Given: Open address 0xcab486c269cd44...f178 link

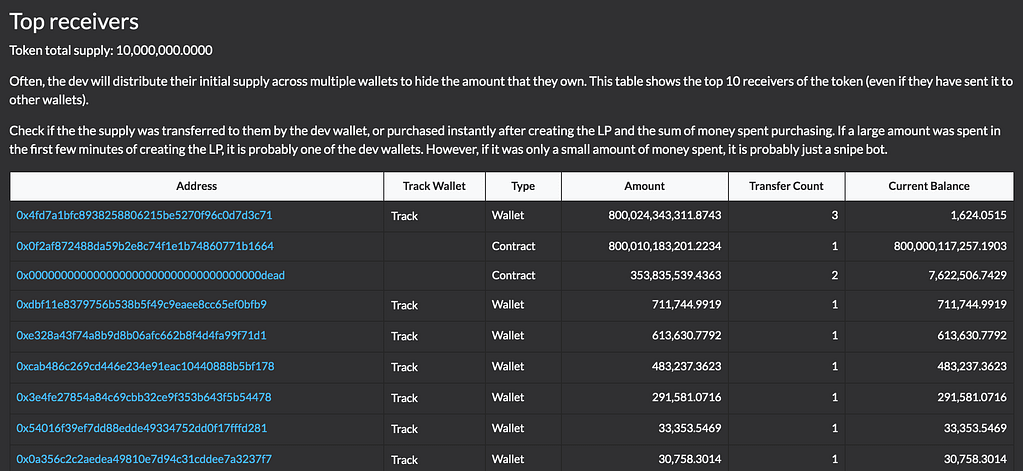Looking at the screenshot, I should [145, 367].
